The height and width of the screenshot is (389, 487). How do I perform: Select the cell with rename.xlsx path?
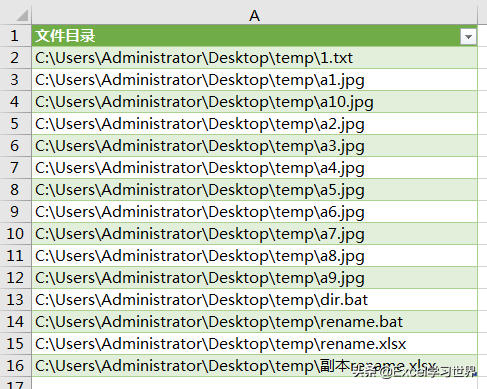coord(254,344)
